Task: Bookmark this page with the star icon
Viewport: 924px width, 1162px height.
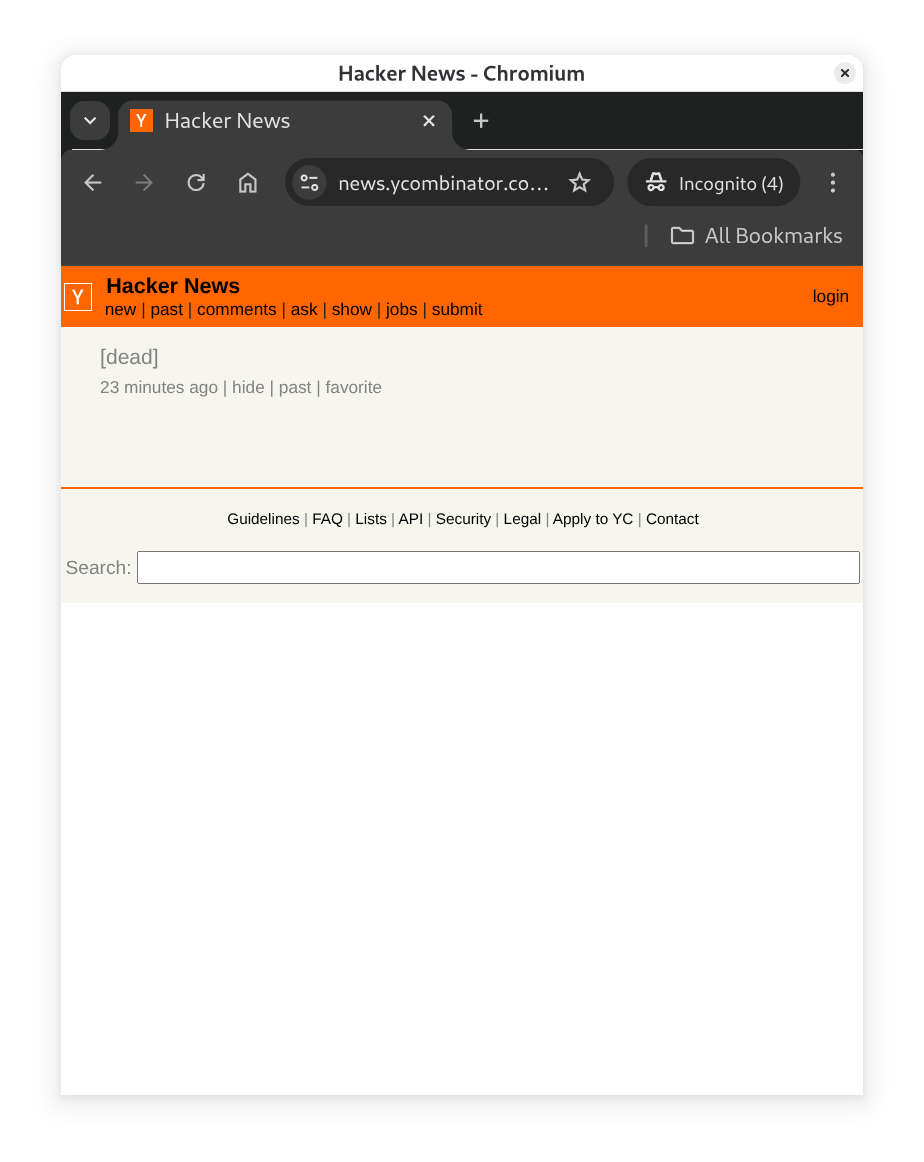Action: (580, 182)
